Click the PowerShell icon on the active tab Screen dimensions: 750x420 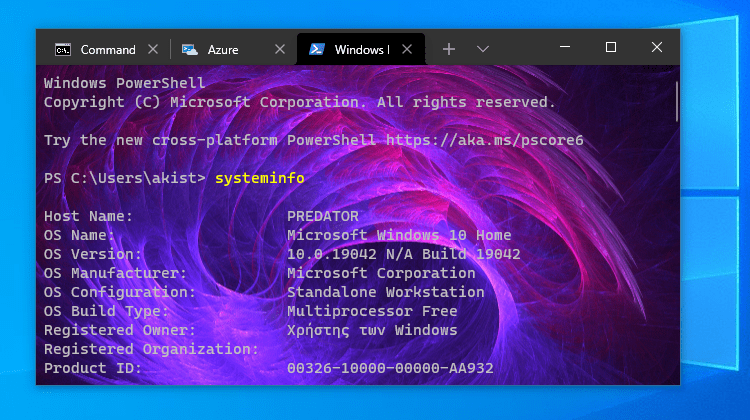[315, 49]
